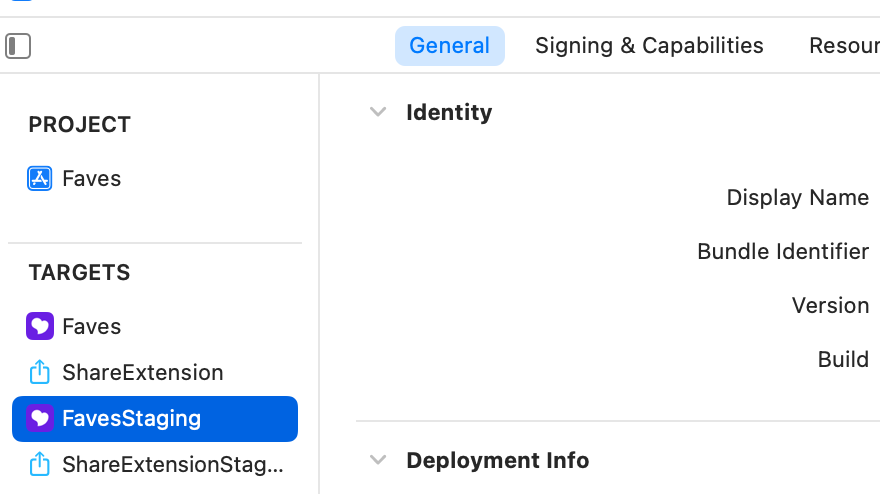Click the FavesStaging heart icon
The height and width of the screenshot is (494, 880).
pyautogui.click(x=39, y=419)
